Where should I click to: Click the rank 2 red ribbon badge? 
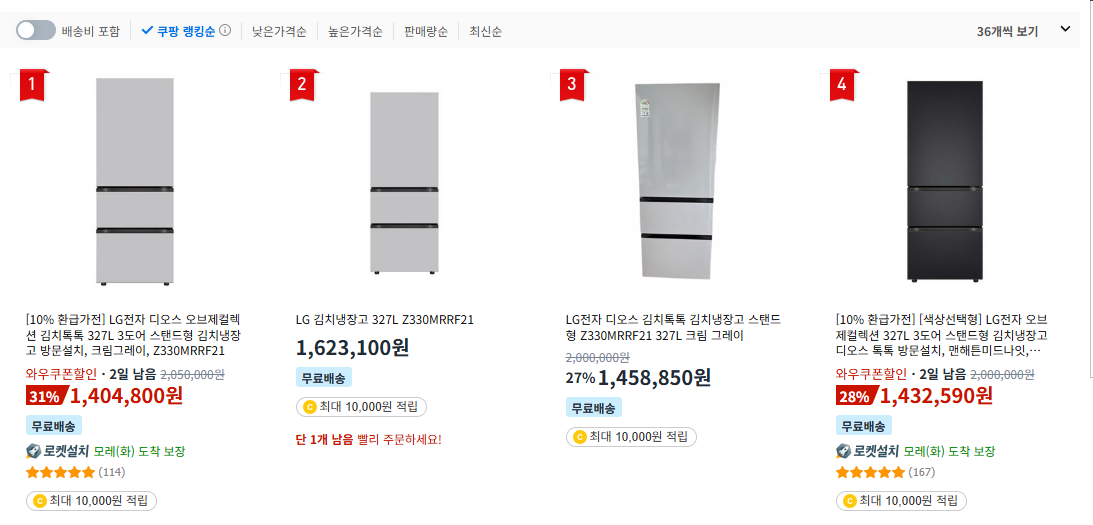pos(303,84)
